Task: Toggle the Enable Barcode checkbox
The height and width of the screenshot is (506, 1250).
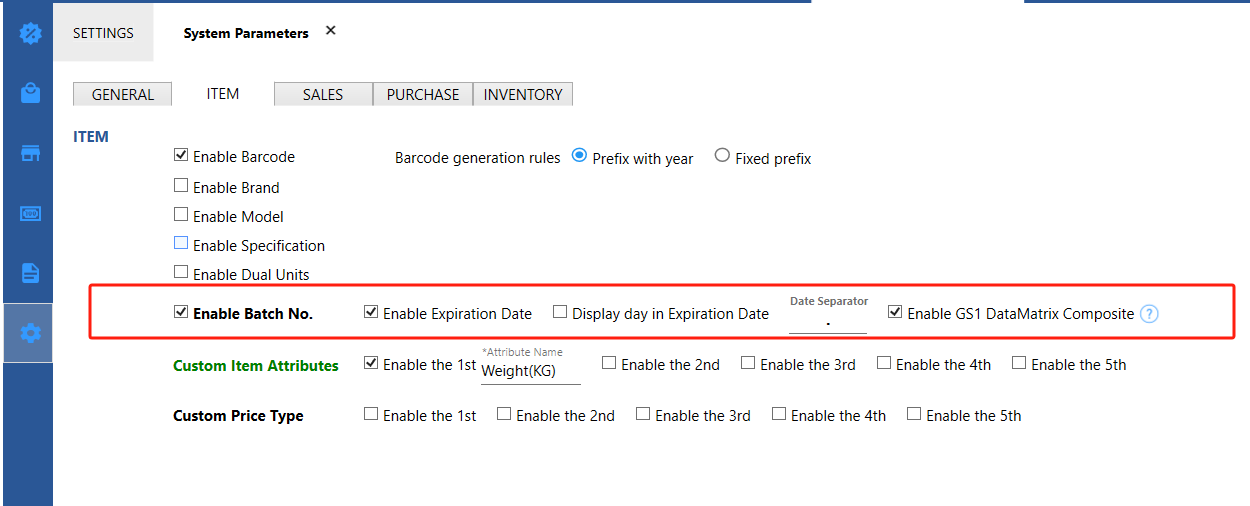Action: (x=181, y=156)
